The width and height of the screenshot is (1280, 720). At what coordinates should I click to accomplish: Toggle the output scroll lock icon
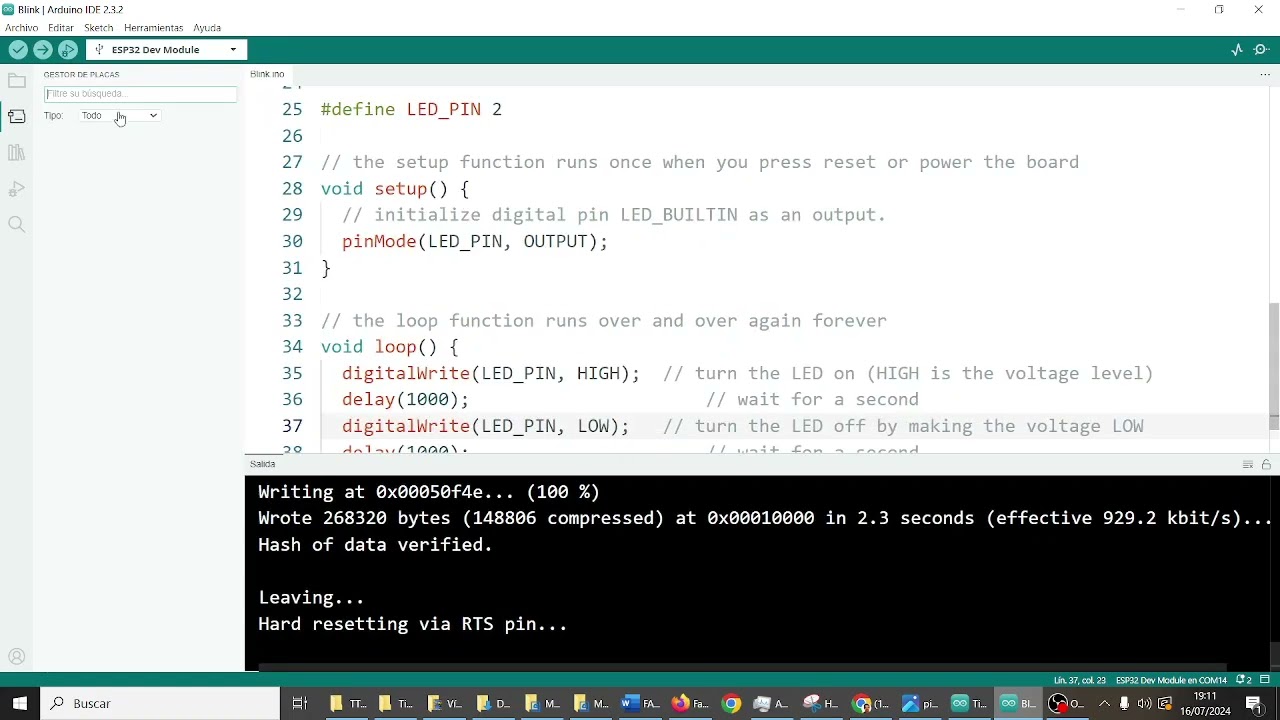tap(1266, 464)
